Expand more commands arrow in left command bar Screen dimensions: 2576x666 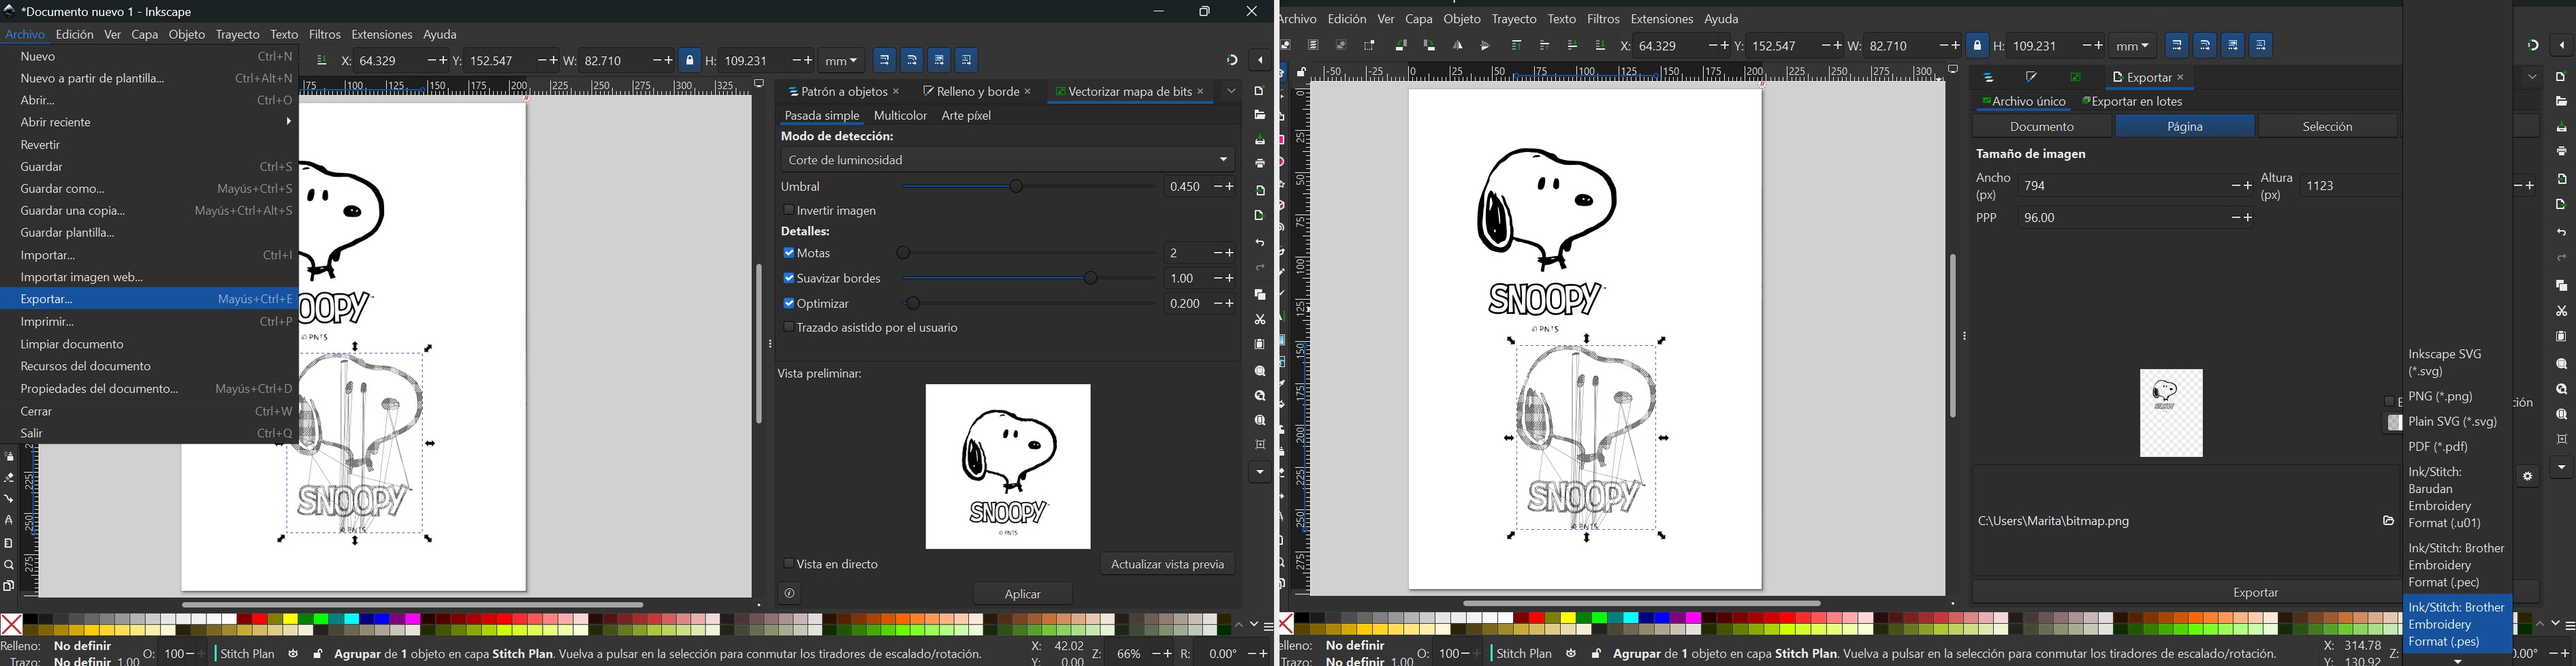pyautogui.click(x=1260, y=472)
